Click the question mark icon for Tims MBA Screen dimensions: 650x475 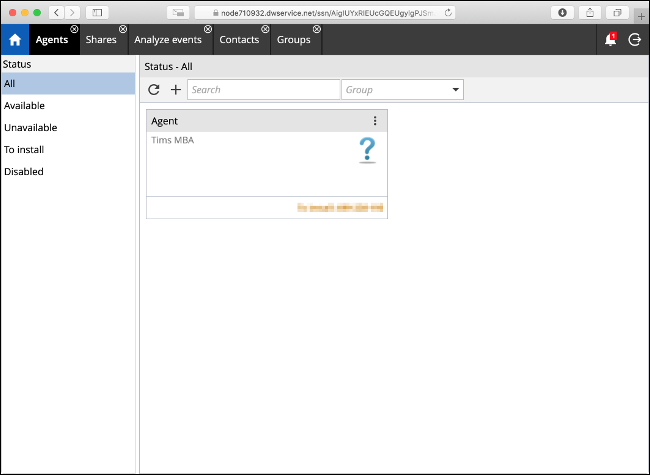coord(367,151)
